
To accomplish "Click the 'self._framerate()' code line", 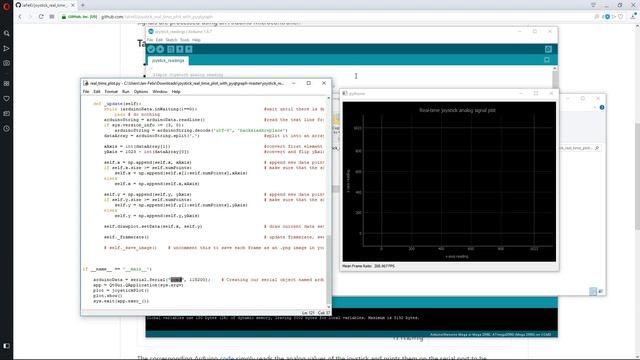I will [x=127, y=237].
